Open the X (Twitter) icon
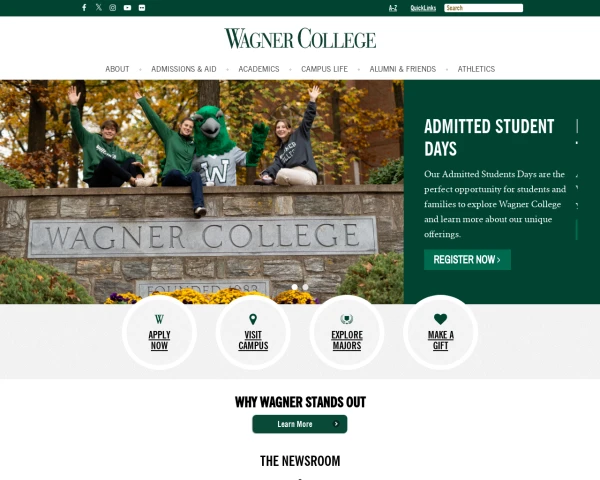600x480 pixels. pyautogui.click(x=99, y=7)
